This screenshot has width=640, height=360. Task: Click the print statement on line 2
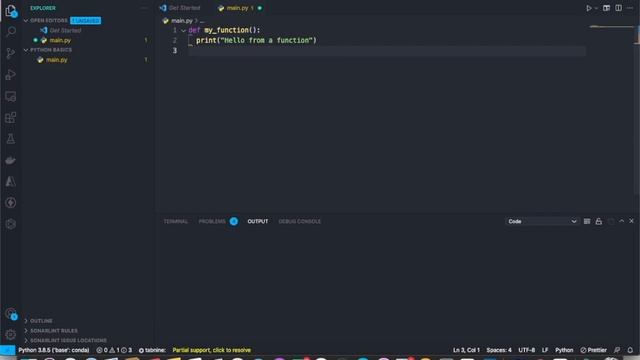coord(256,40)
